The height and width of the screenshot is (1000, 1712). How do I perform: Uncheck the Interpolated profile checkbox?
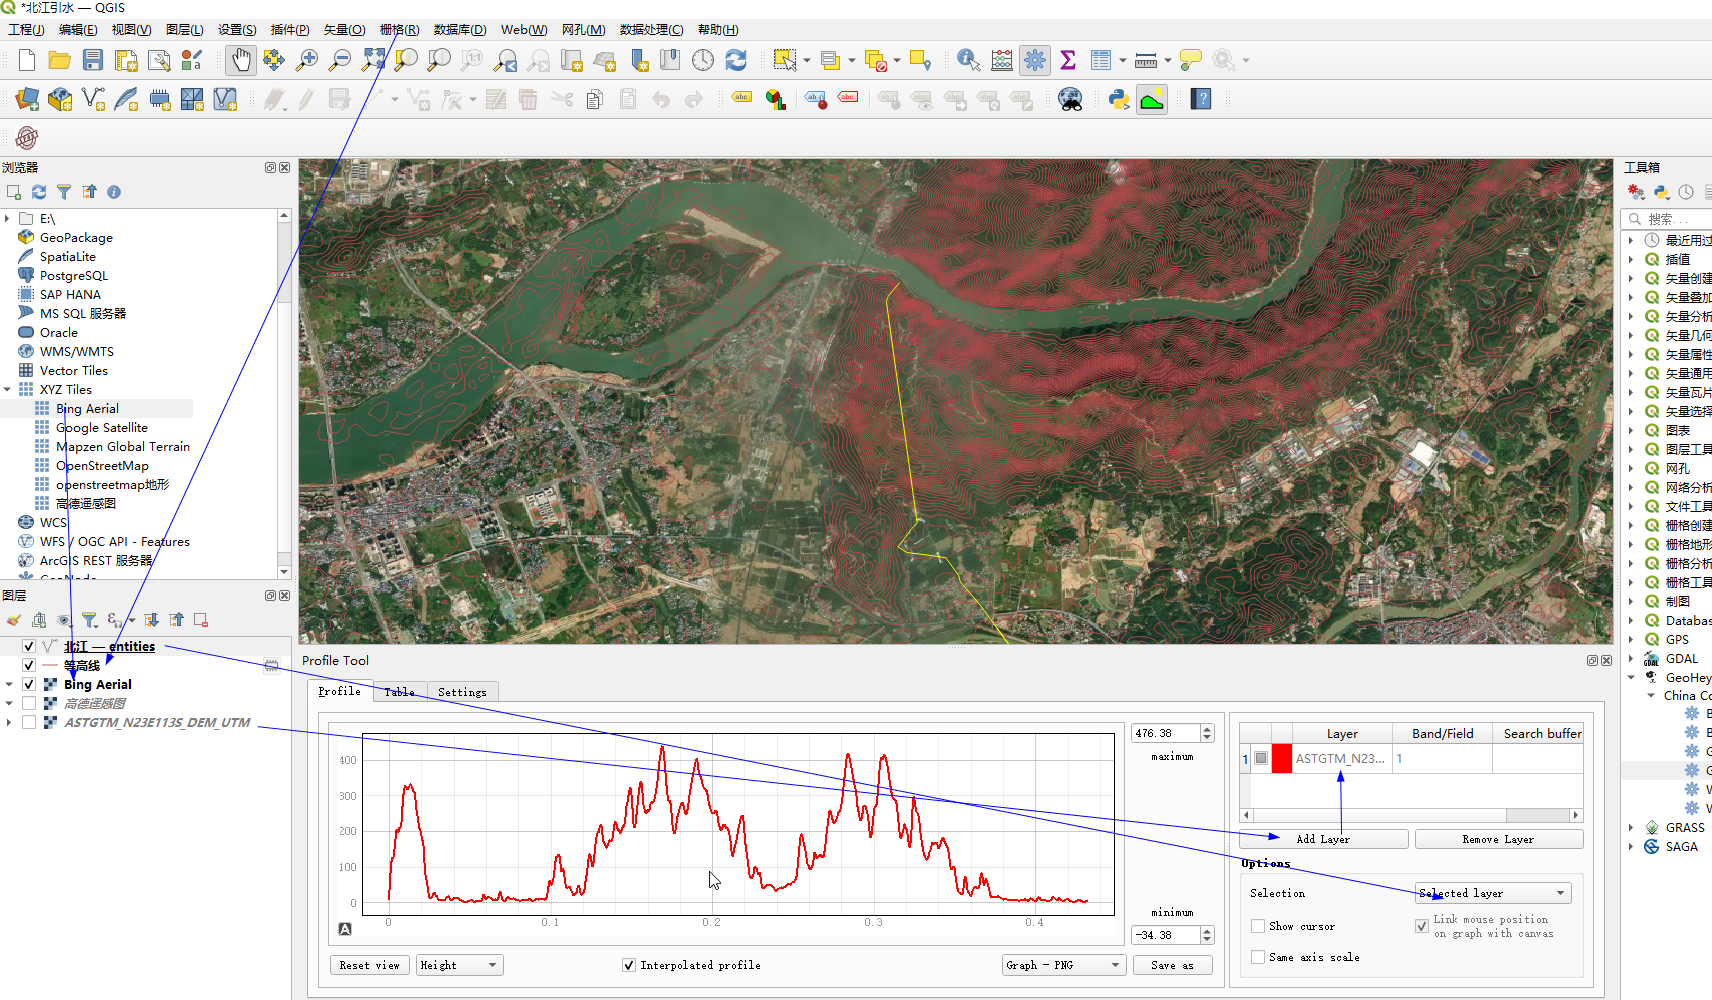[x=628, y=965]
